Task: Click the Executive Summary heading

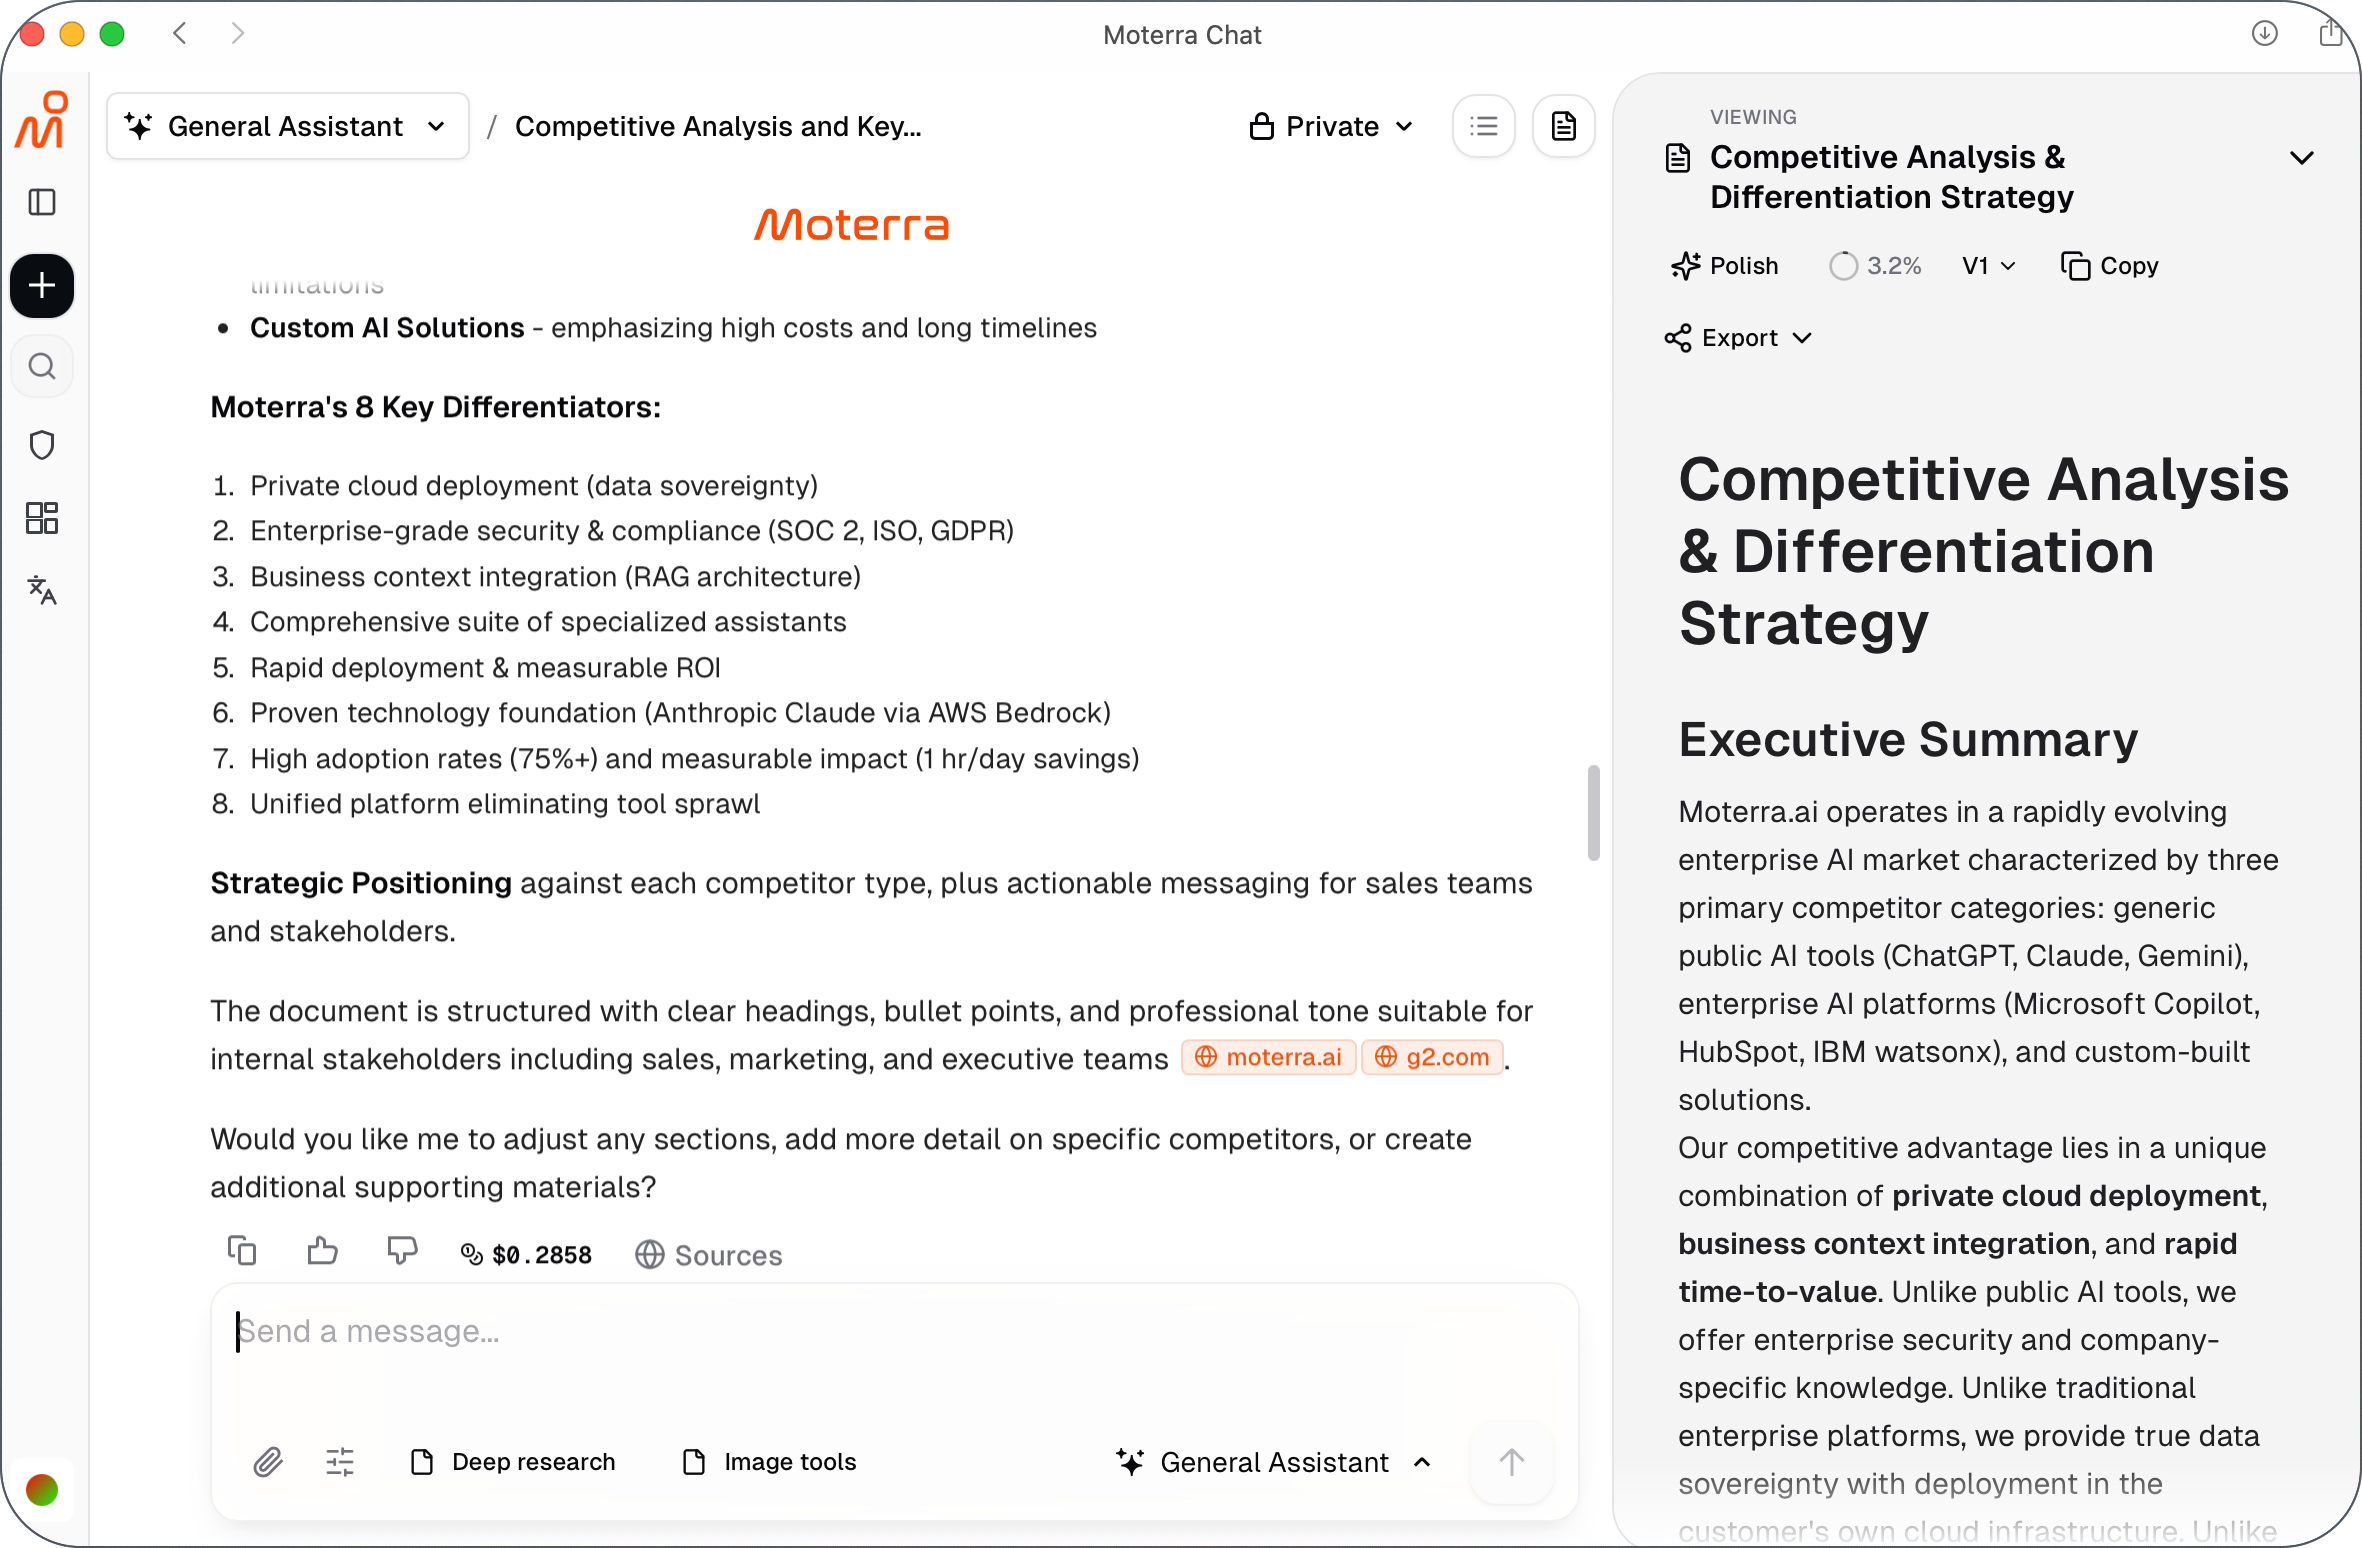Action: tap(1908, 740)
